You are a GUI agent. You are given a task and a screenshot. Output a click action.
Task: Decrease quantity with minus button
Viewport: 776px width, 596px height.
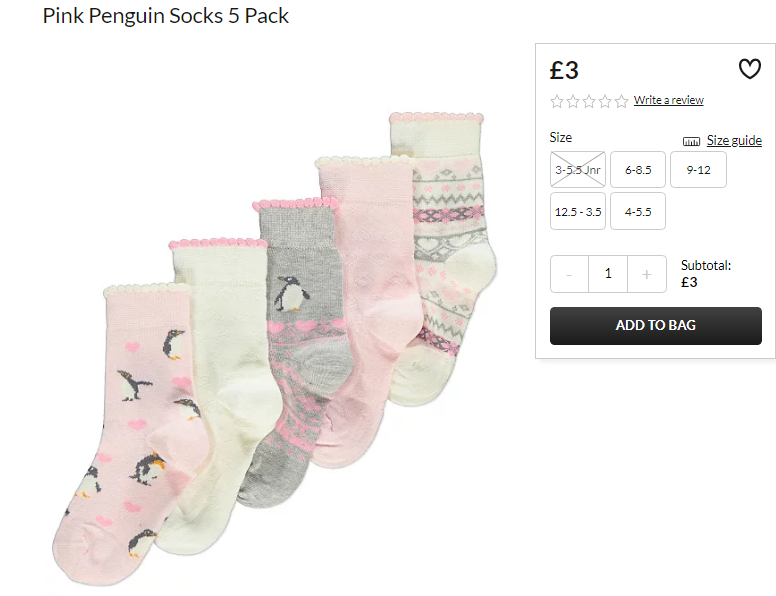[x=569, y=274]
